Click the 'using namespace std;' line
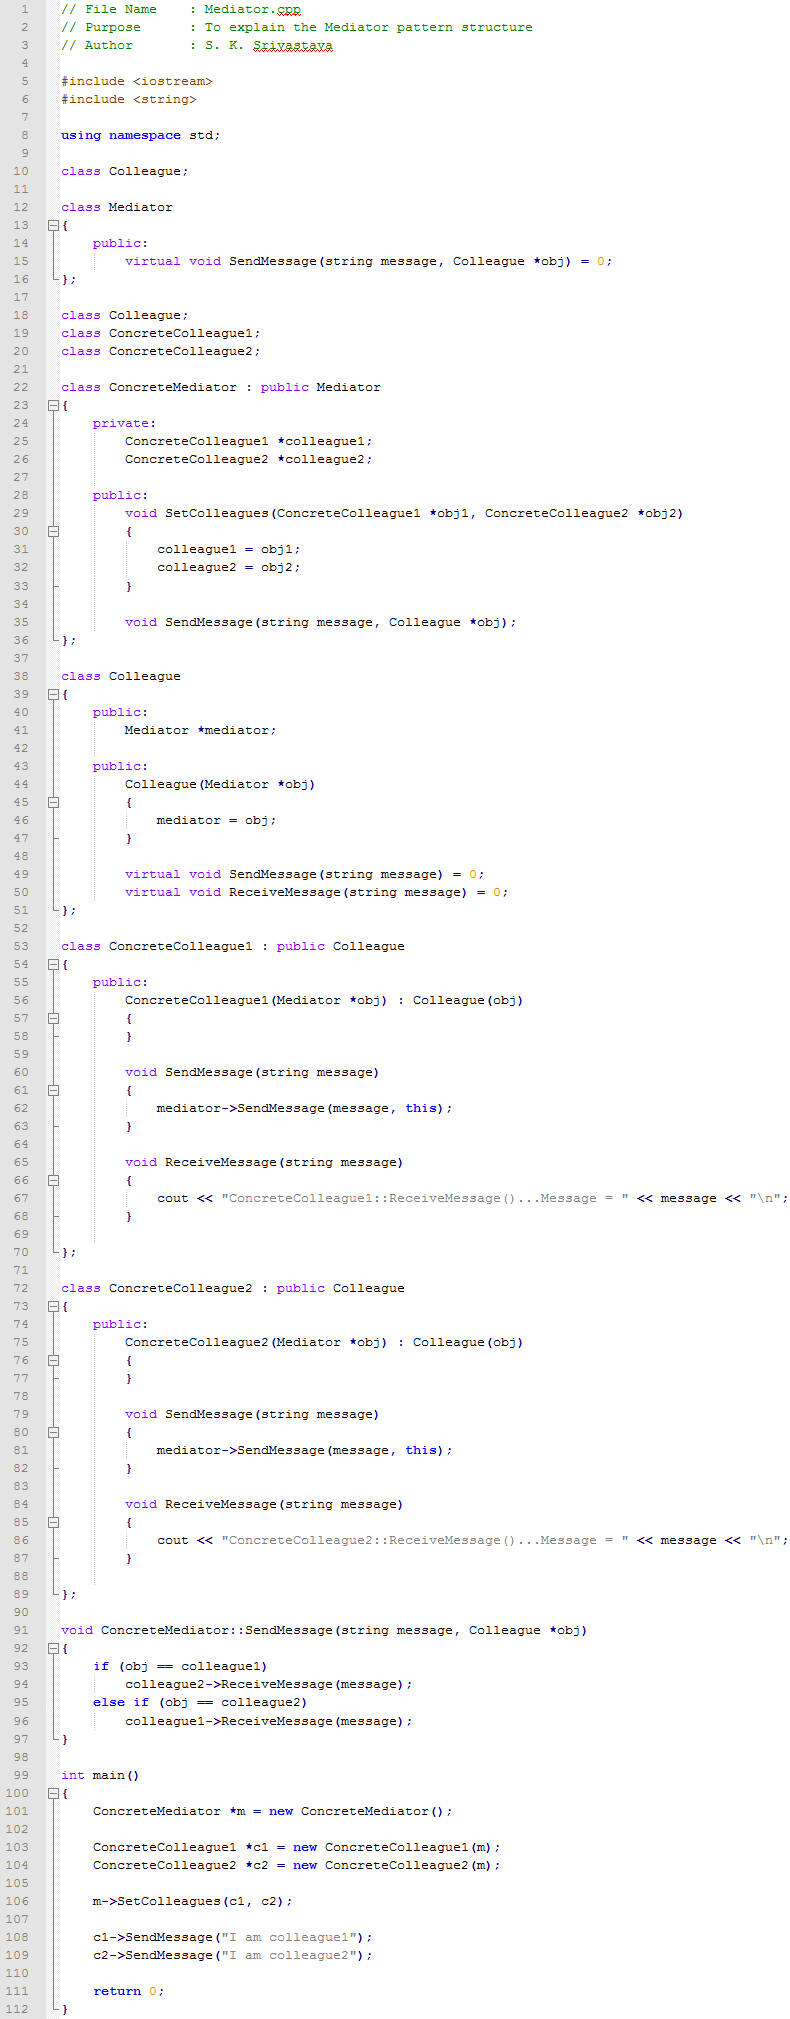The height and width of the screenshot is (2019, 790). coord(141,135)
